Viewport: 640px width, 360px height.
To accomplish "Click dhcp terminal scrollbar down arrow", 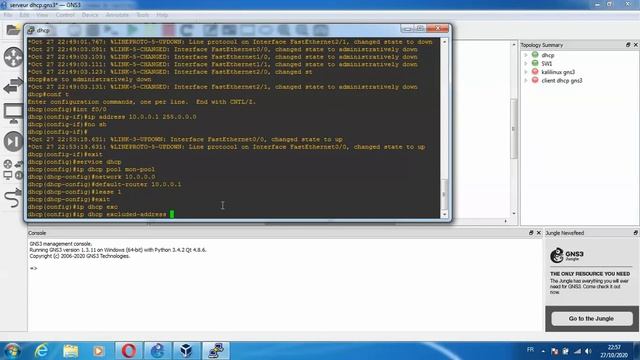I will coord(444,214).
